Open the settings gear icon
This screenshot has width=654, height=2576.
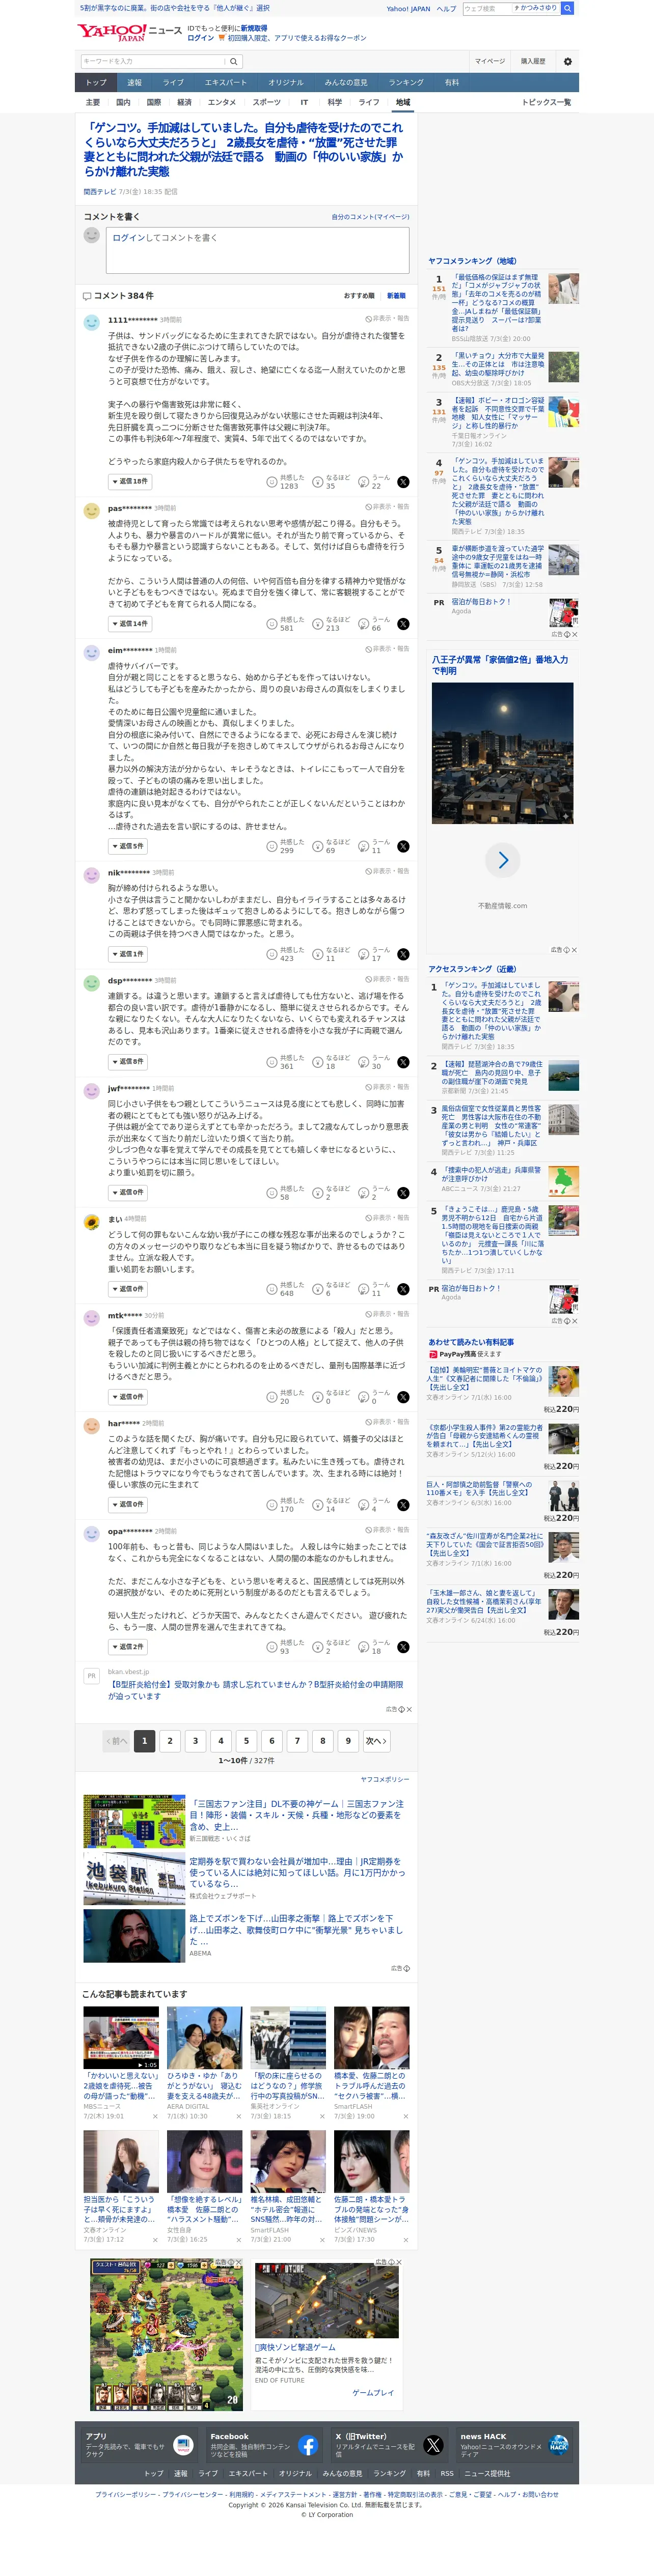click(567, 61)
